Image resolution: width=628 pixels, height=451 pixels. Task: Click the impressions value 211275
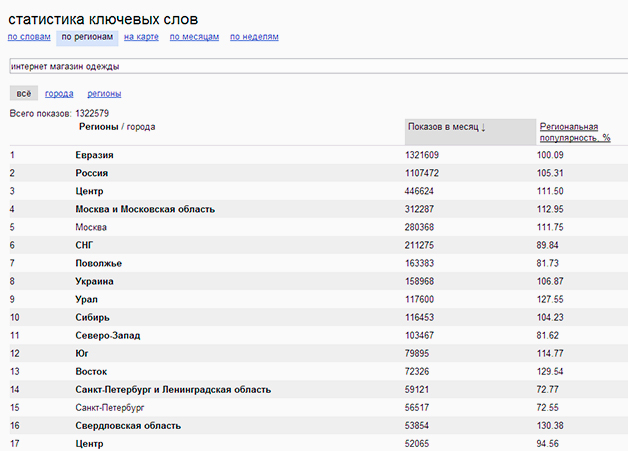click(x=419, y=245)
